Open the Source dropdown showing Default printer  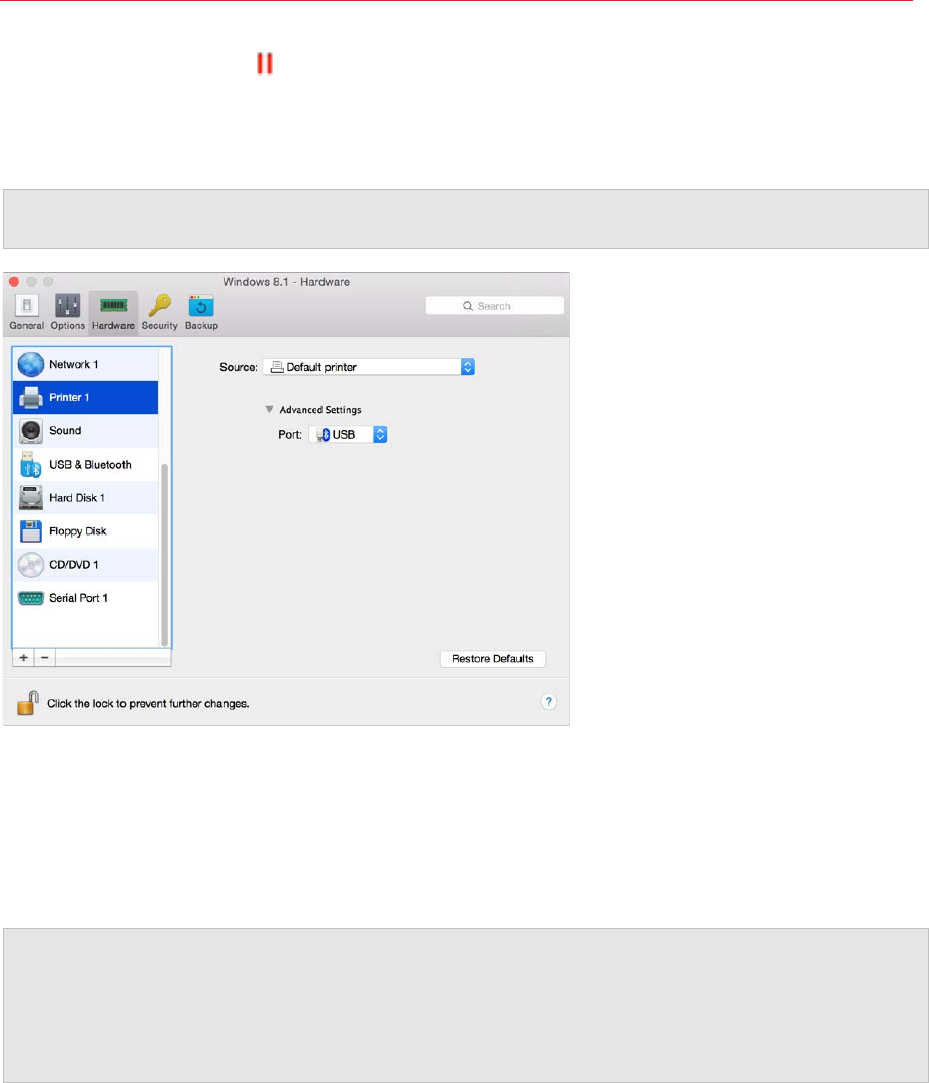(x=369, y=367)
